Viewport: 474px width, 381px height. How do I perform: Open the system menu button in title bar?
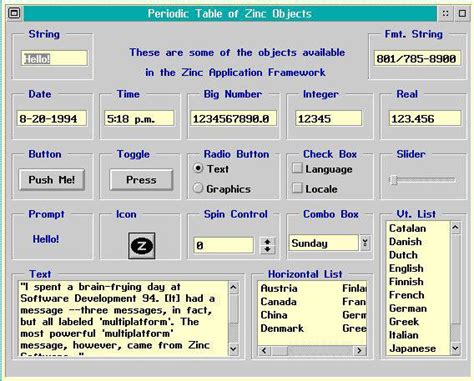pos(14,13)
